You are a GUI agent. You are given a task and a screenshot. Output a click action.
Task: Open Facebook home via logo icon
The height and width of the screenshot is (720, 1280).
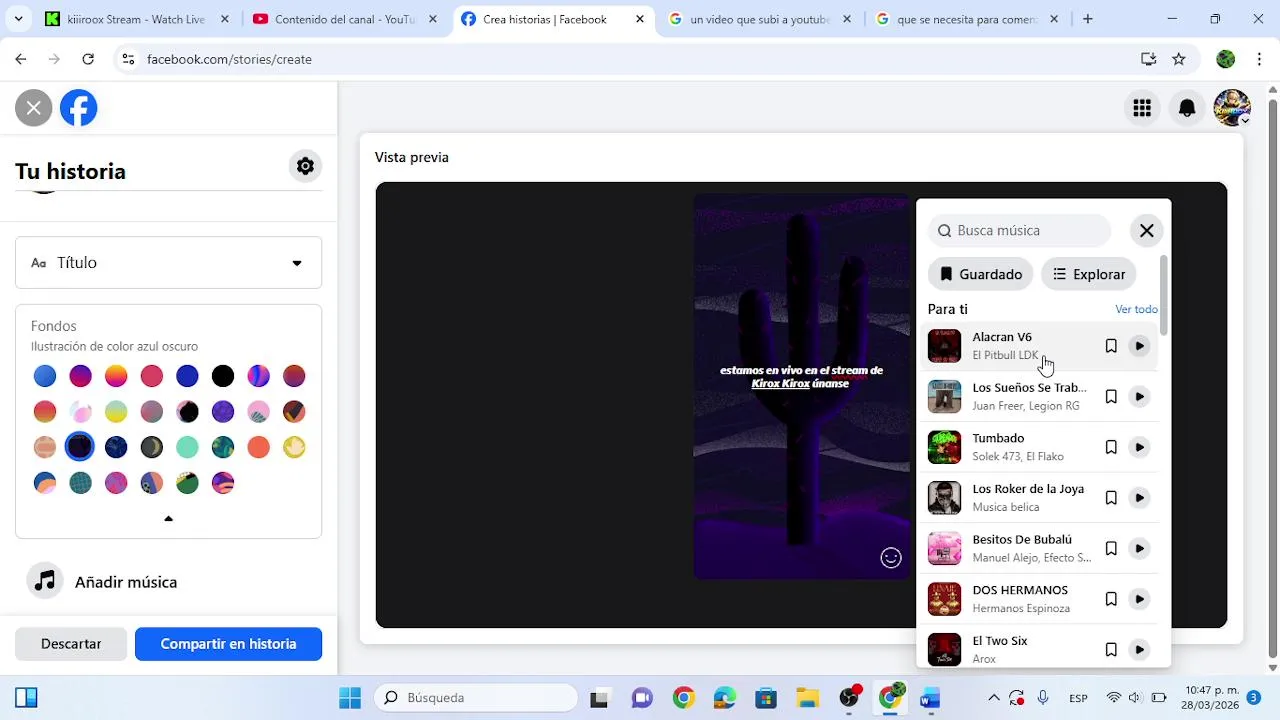pyautogui.click(x=79, y=108)
